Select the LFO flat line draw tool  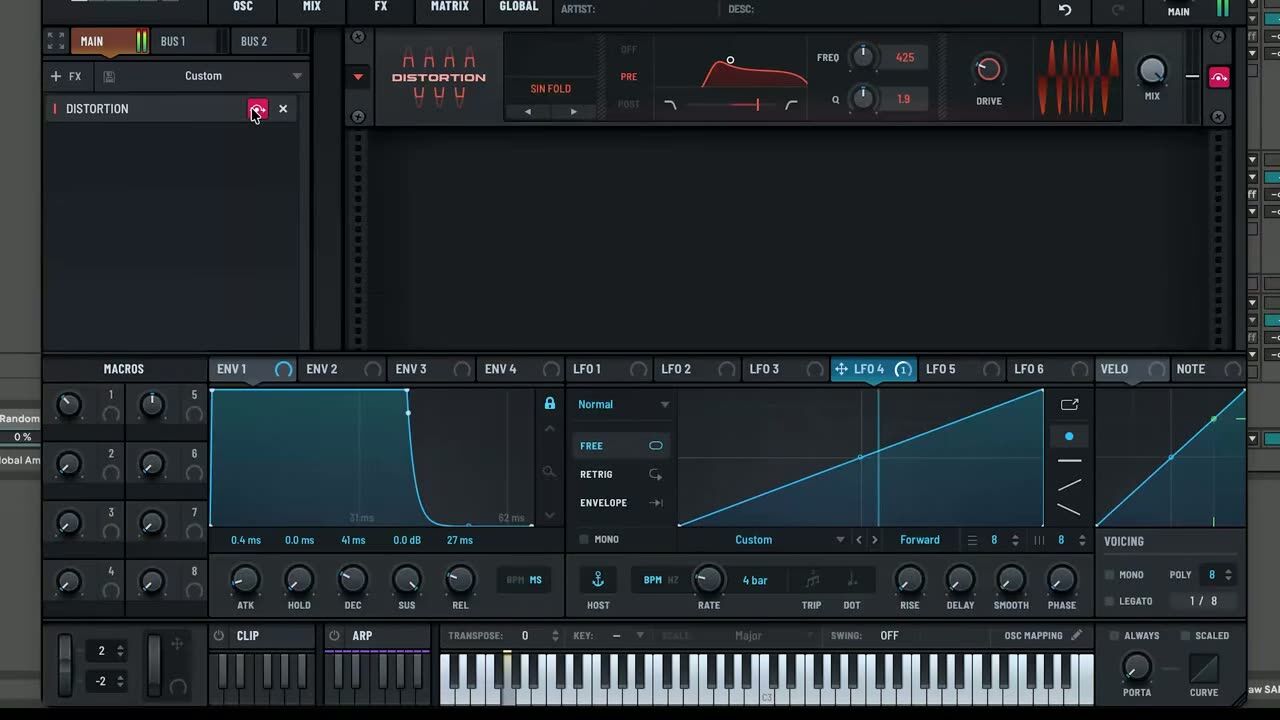[x=1069, y=461]
